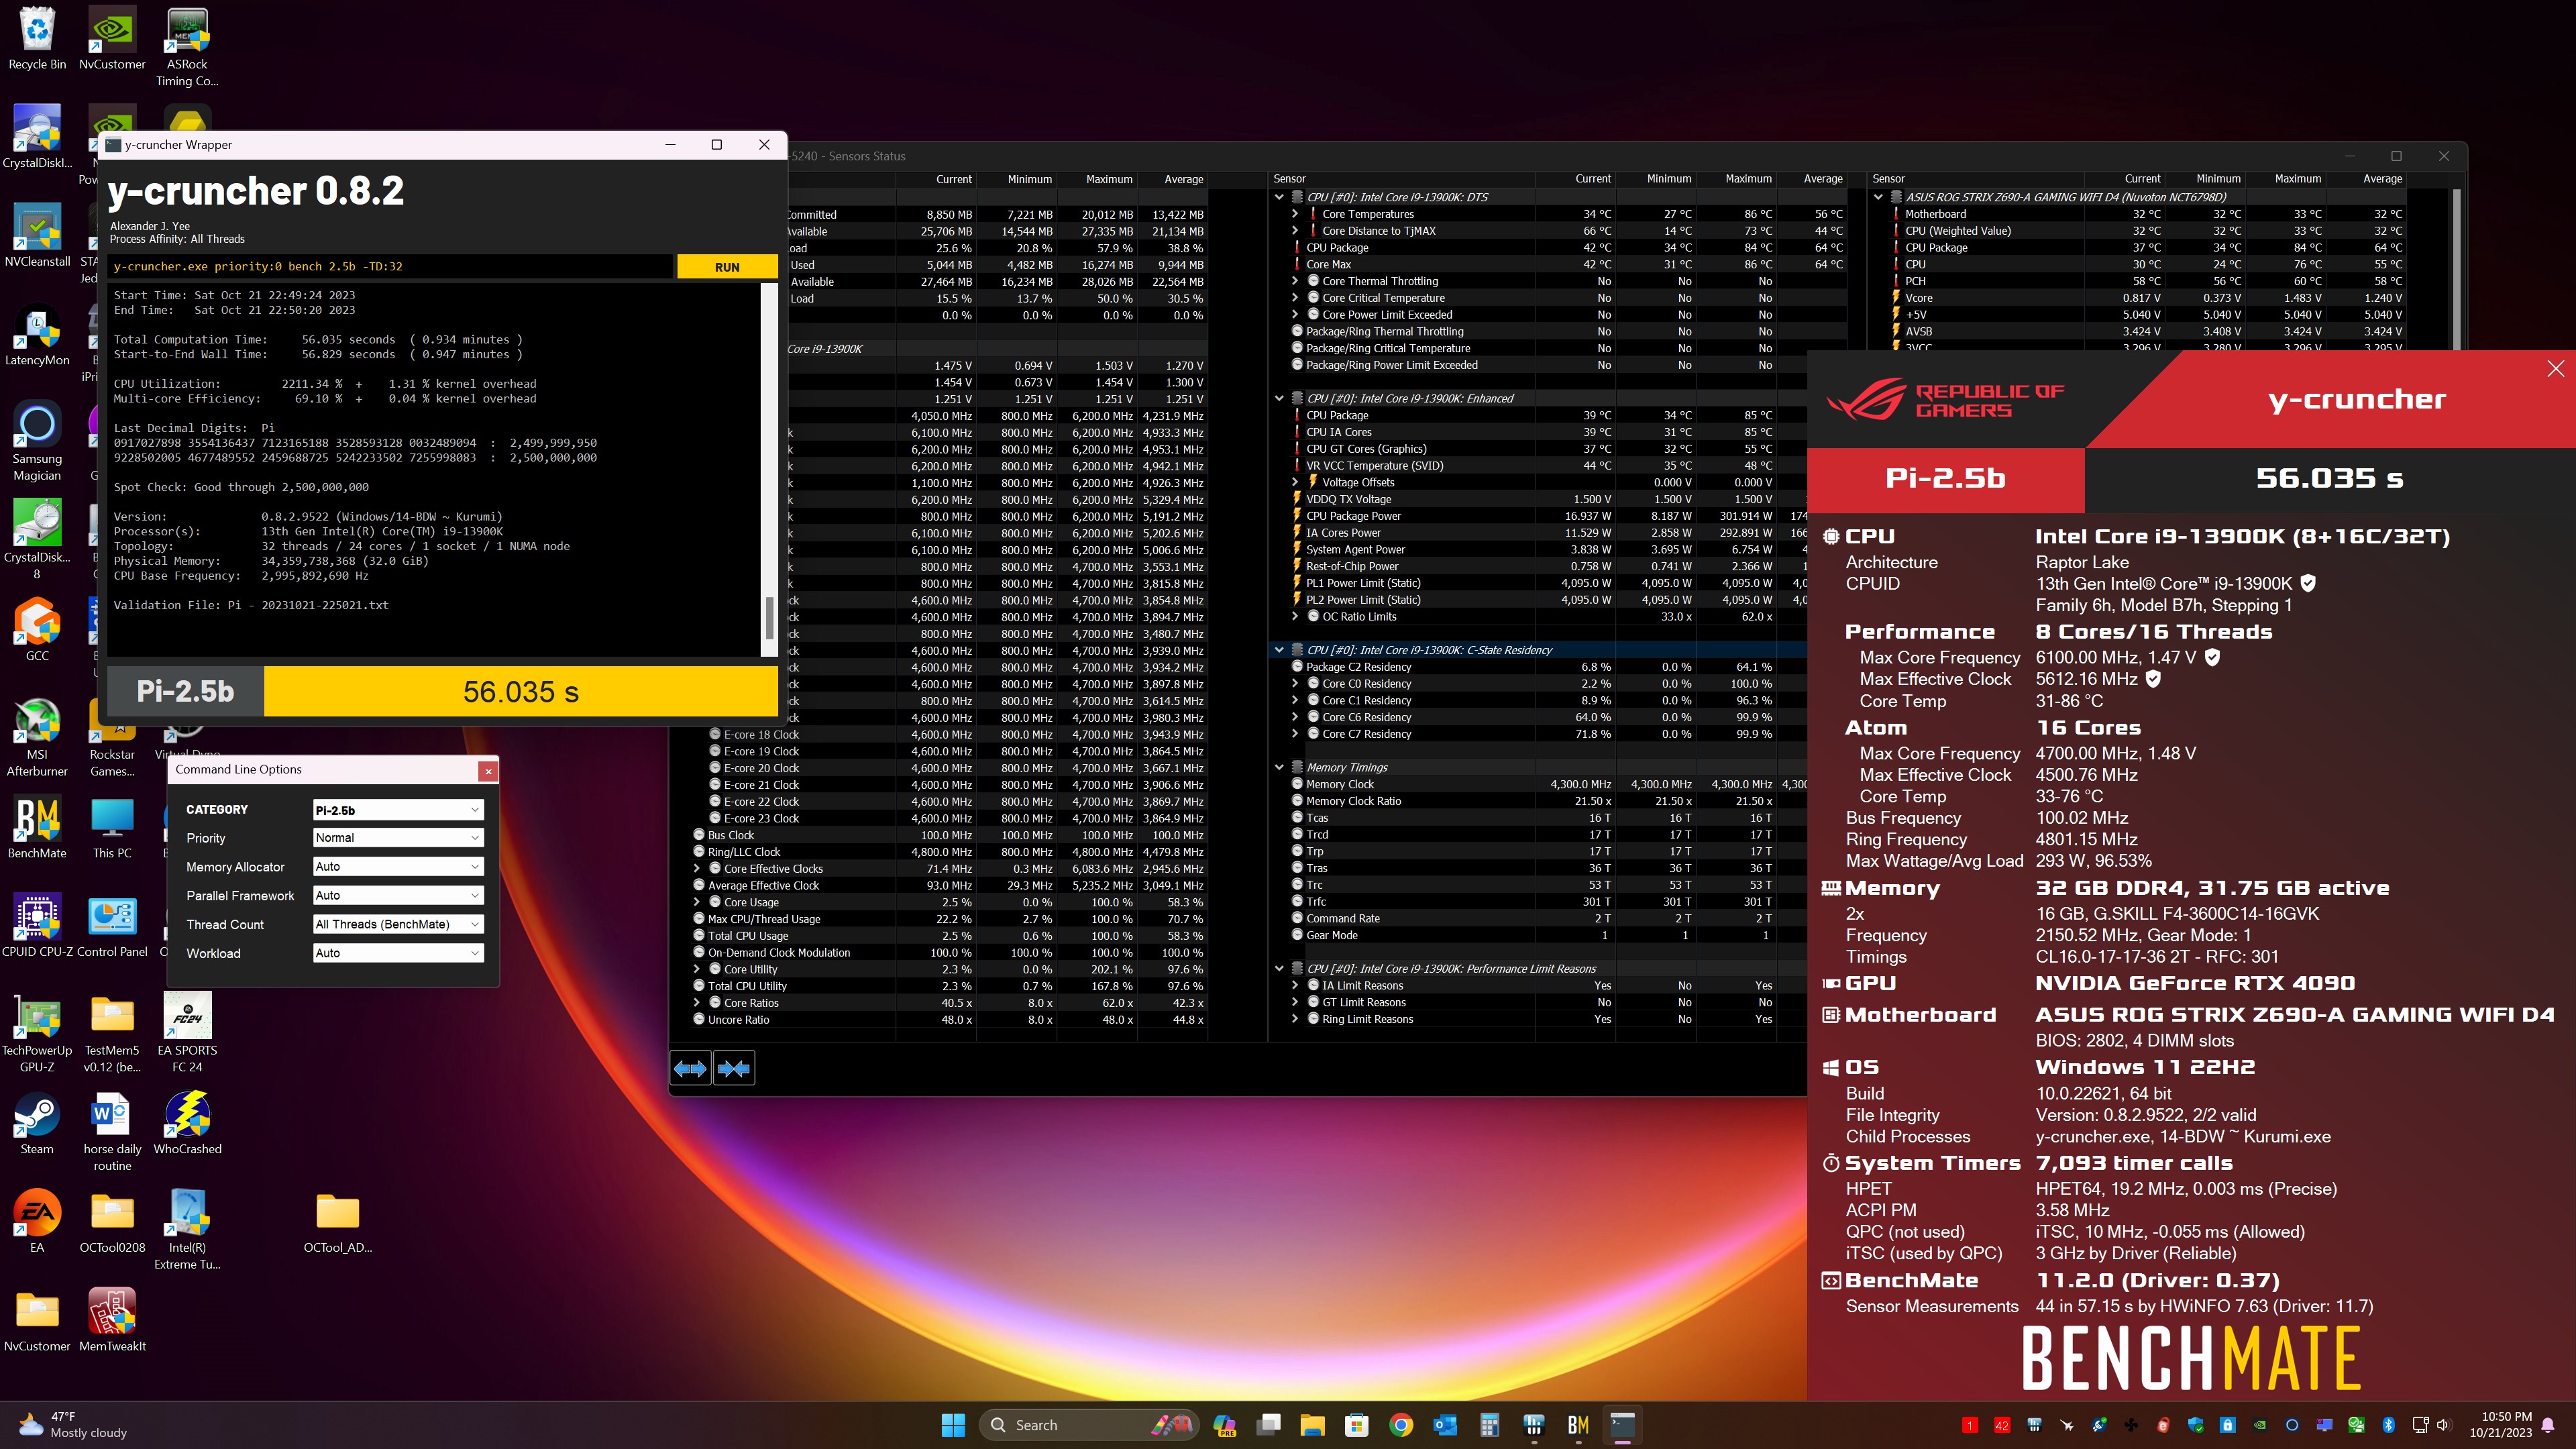Click the y-cruncher output scrollbar thumb
Image resolution: width=2576 pixels, height=1449 pixels.
769,618
